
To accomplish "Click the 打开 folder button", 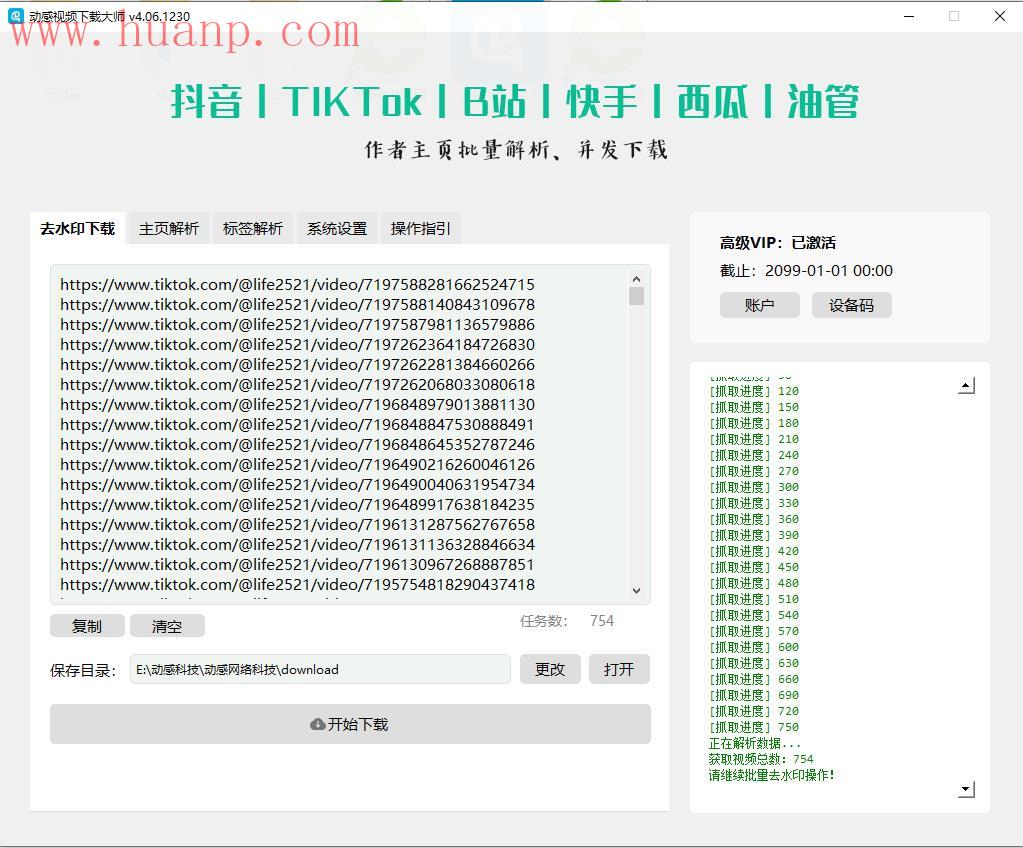I will (619, 669).
